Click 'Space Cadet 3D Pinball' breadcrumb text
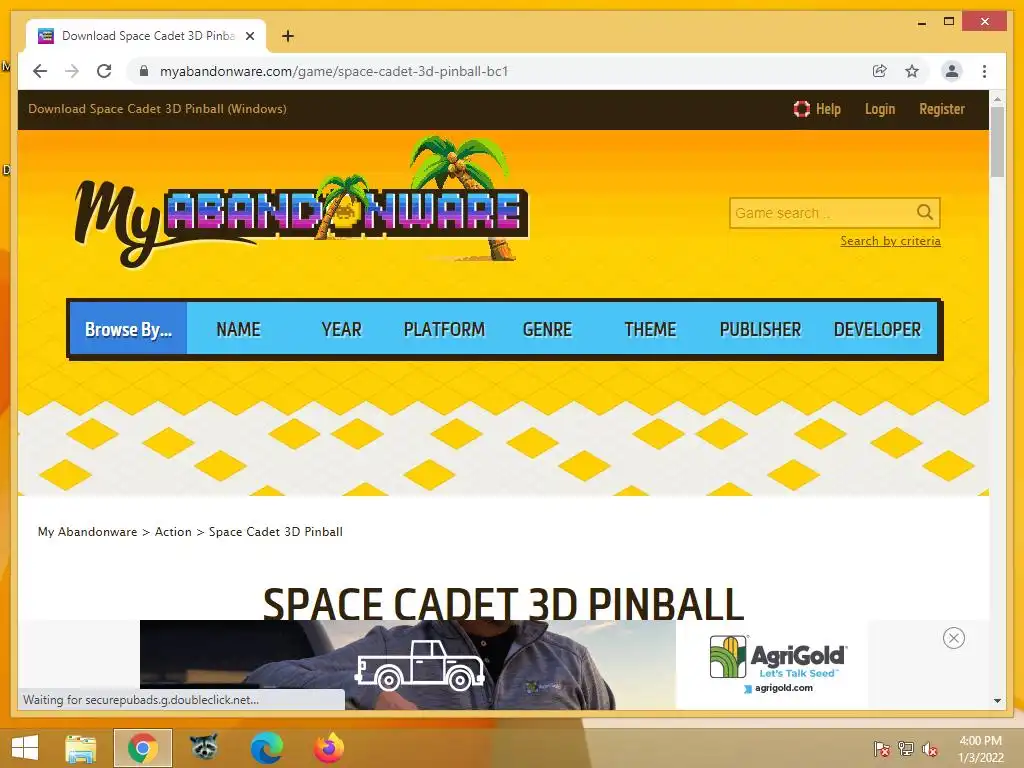The height and width of the screenshot is (768, 1024). 276,532
